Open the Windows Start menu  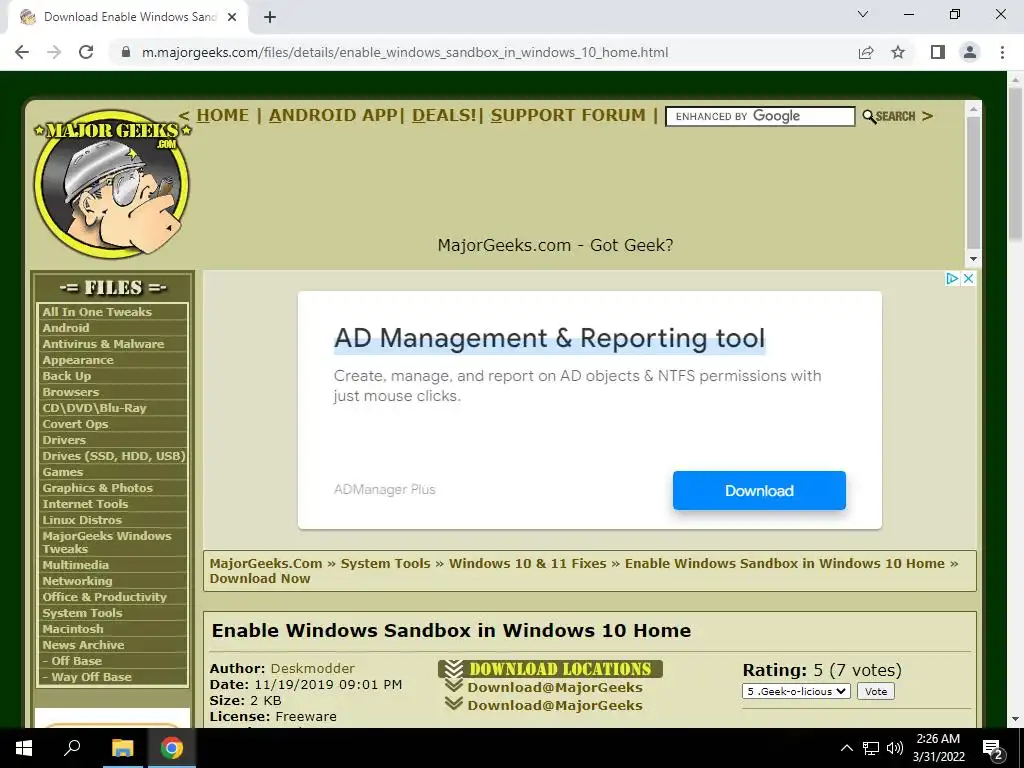pos(24,748)
